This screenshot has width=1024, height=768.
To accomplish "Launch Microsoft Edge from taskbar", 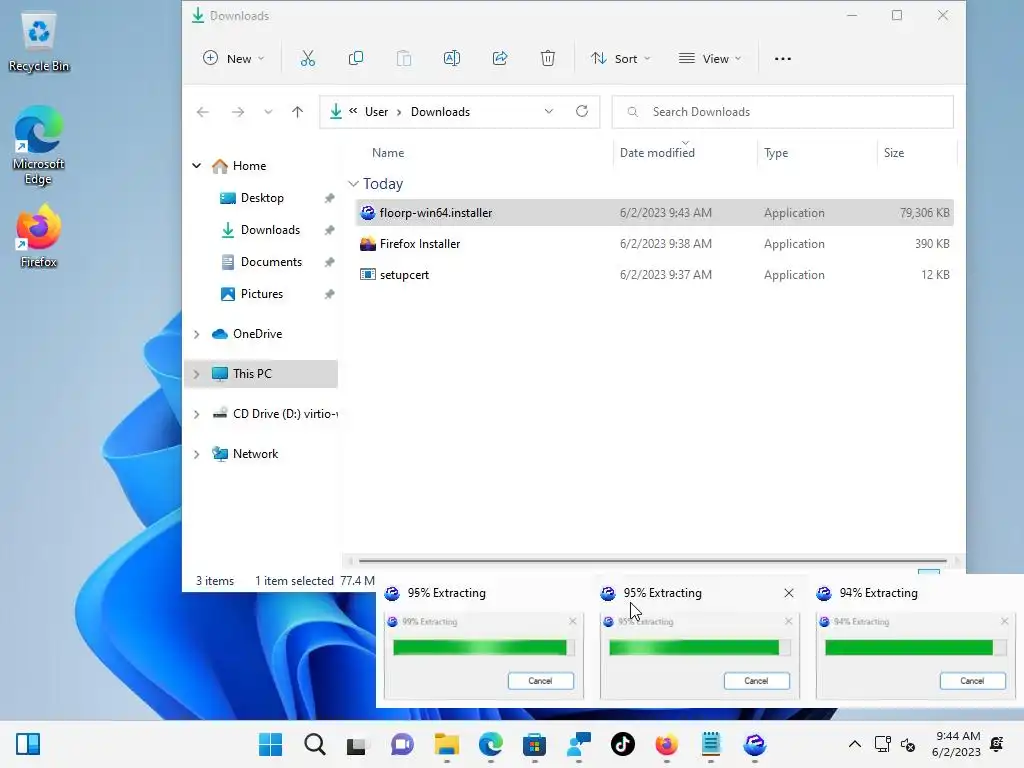I will 490,744.
